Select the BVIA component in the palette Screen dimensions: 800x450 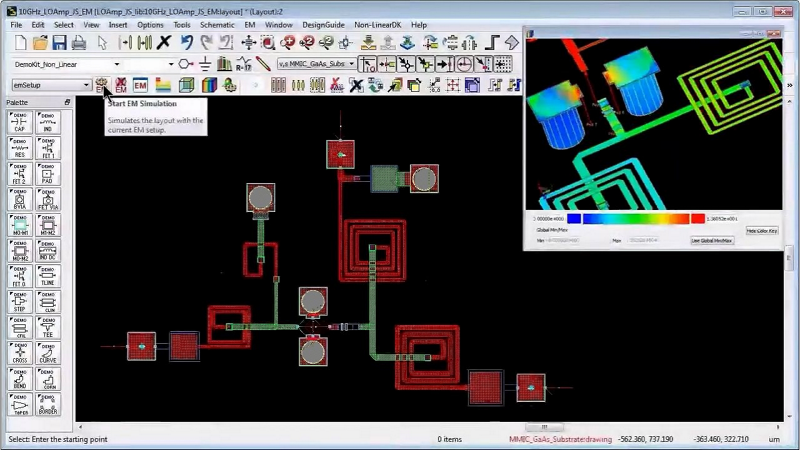point(19,199)
